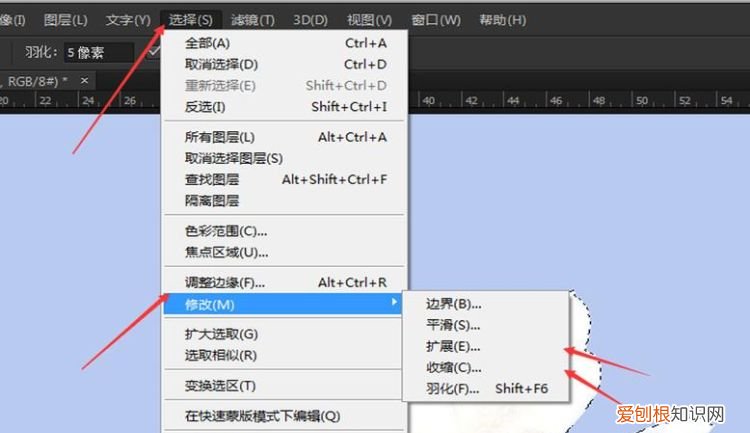
Task: Choose 隔离图层 menu entry
Action: 286,200
